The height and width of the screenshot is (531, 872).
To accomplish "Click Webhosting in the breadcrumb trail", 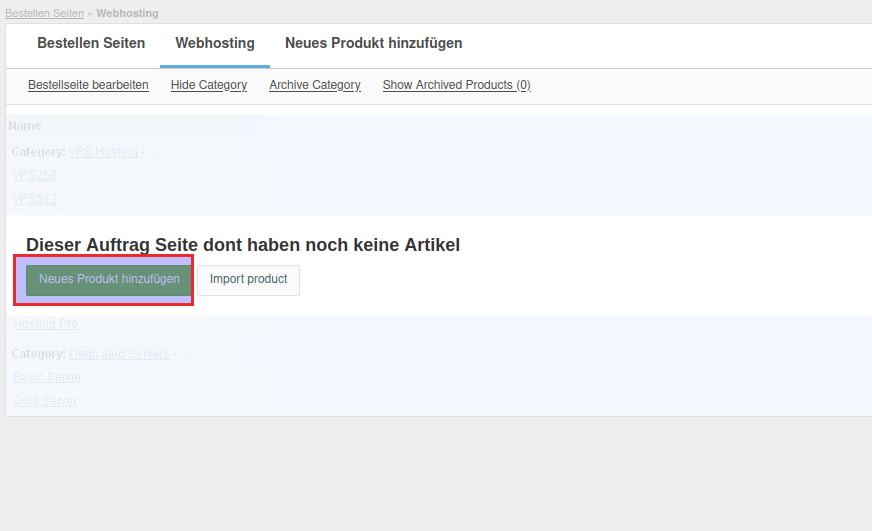I will click(x=127, y=13).
